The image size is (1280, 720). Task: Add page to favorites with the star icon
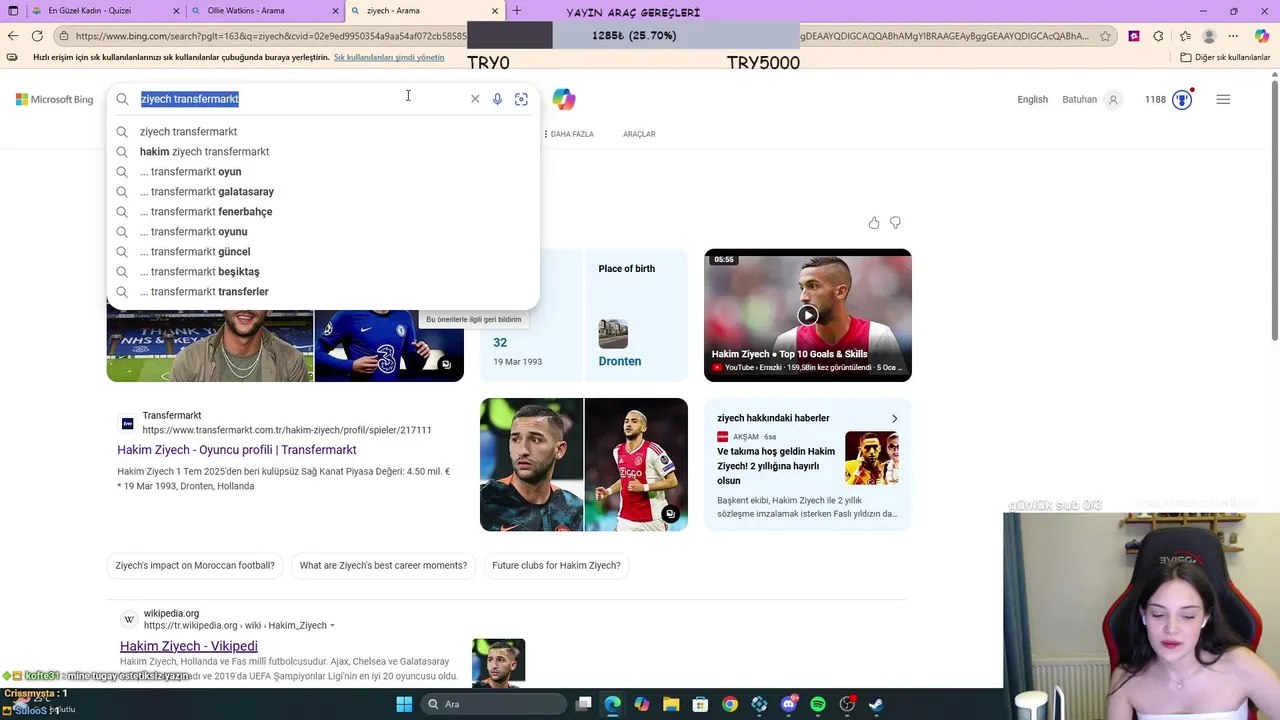pyautogui.click(x=1105, y=36)
